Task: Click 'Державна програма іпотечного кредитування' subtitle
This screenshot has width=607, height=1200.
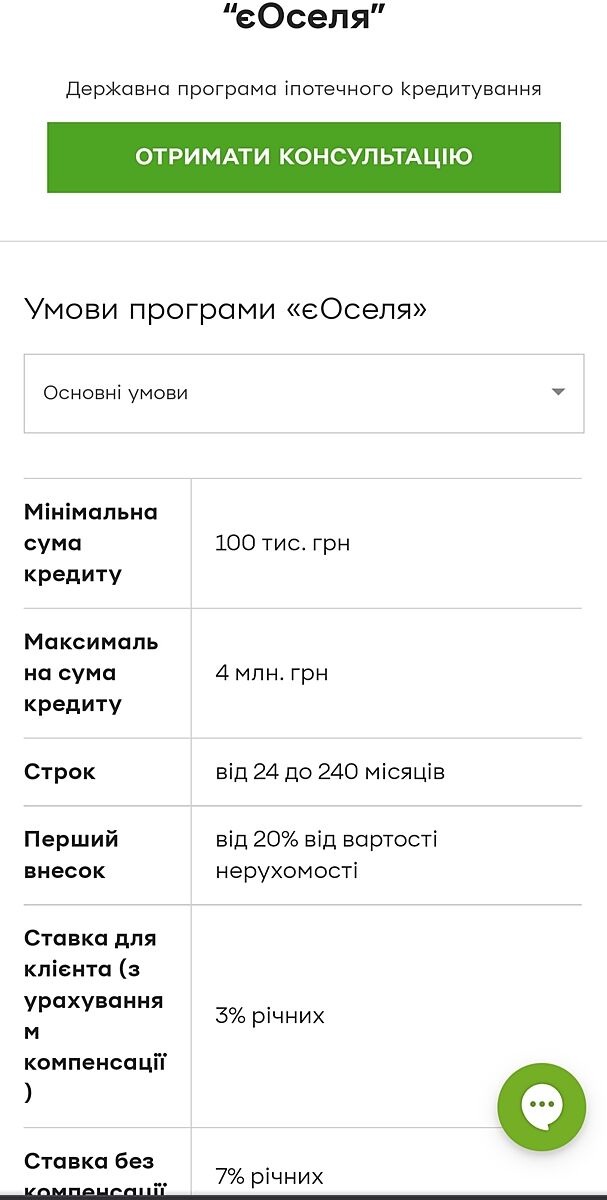Action: [303, 89]
